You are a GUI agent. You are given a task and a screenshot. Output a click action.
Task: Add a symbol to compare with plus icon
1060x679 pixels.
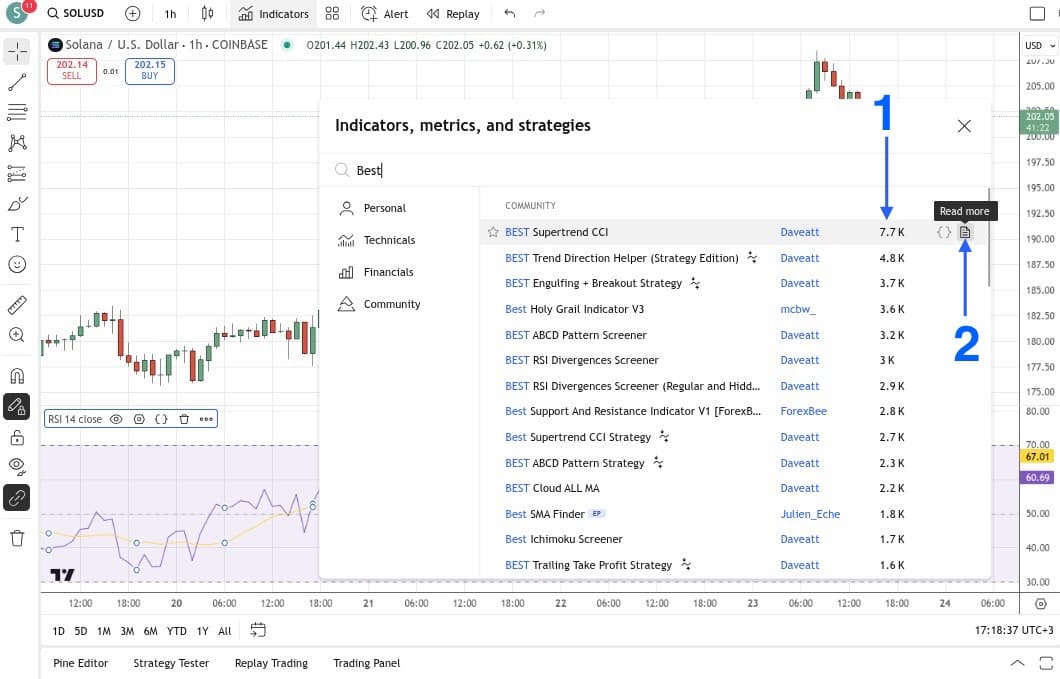(x=132, y=14)
